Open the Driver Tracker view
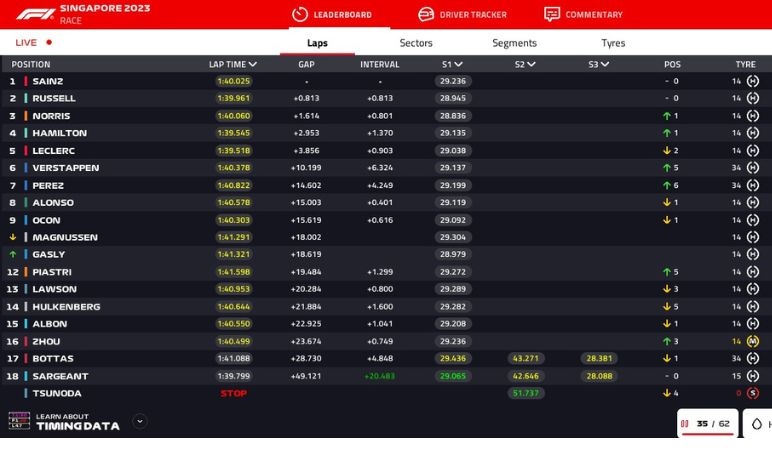Viewport: 772px width, 469px height. (462, 15)
